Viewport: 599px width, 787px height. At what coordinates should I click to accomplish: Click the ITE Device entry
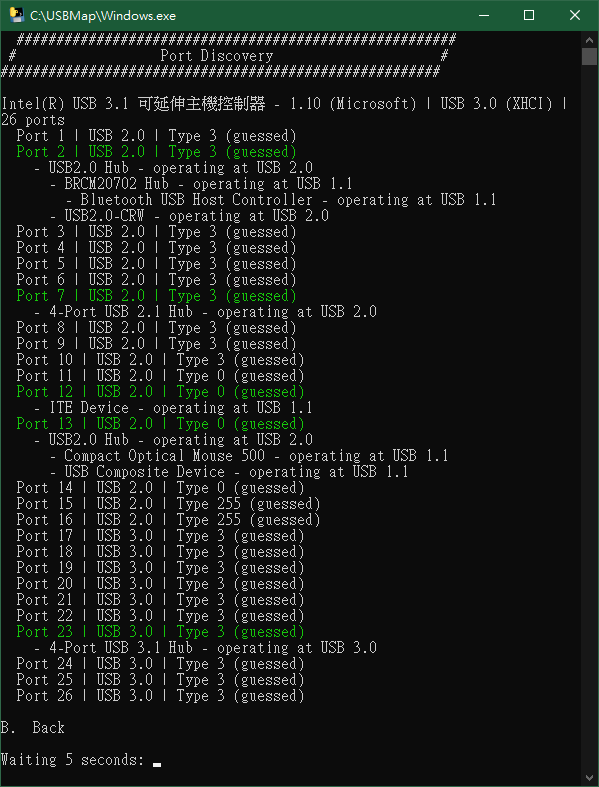173,408
